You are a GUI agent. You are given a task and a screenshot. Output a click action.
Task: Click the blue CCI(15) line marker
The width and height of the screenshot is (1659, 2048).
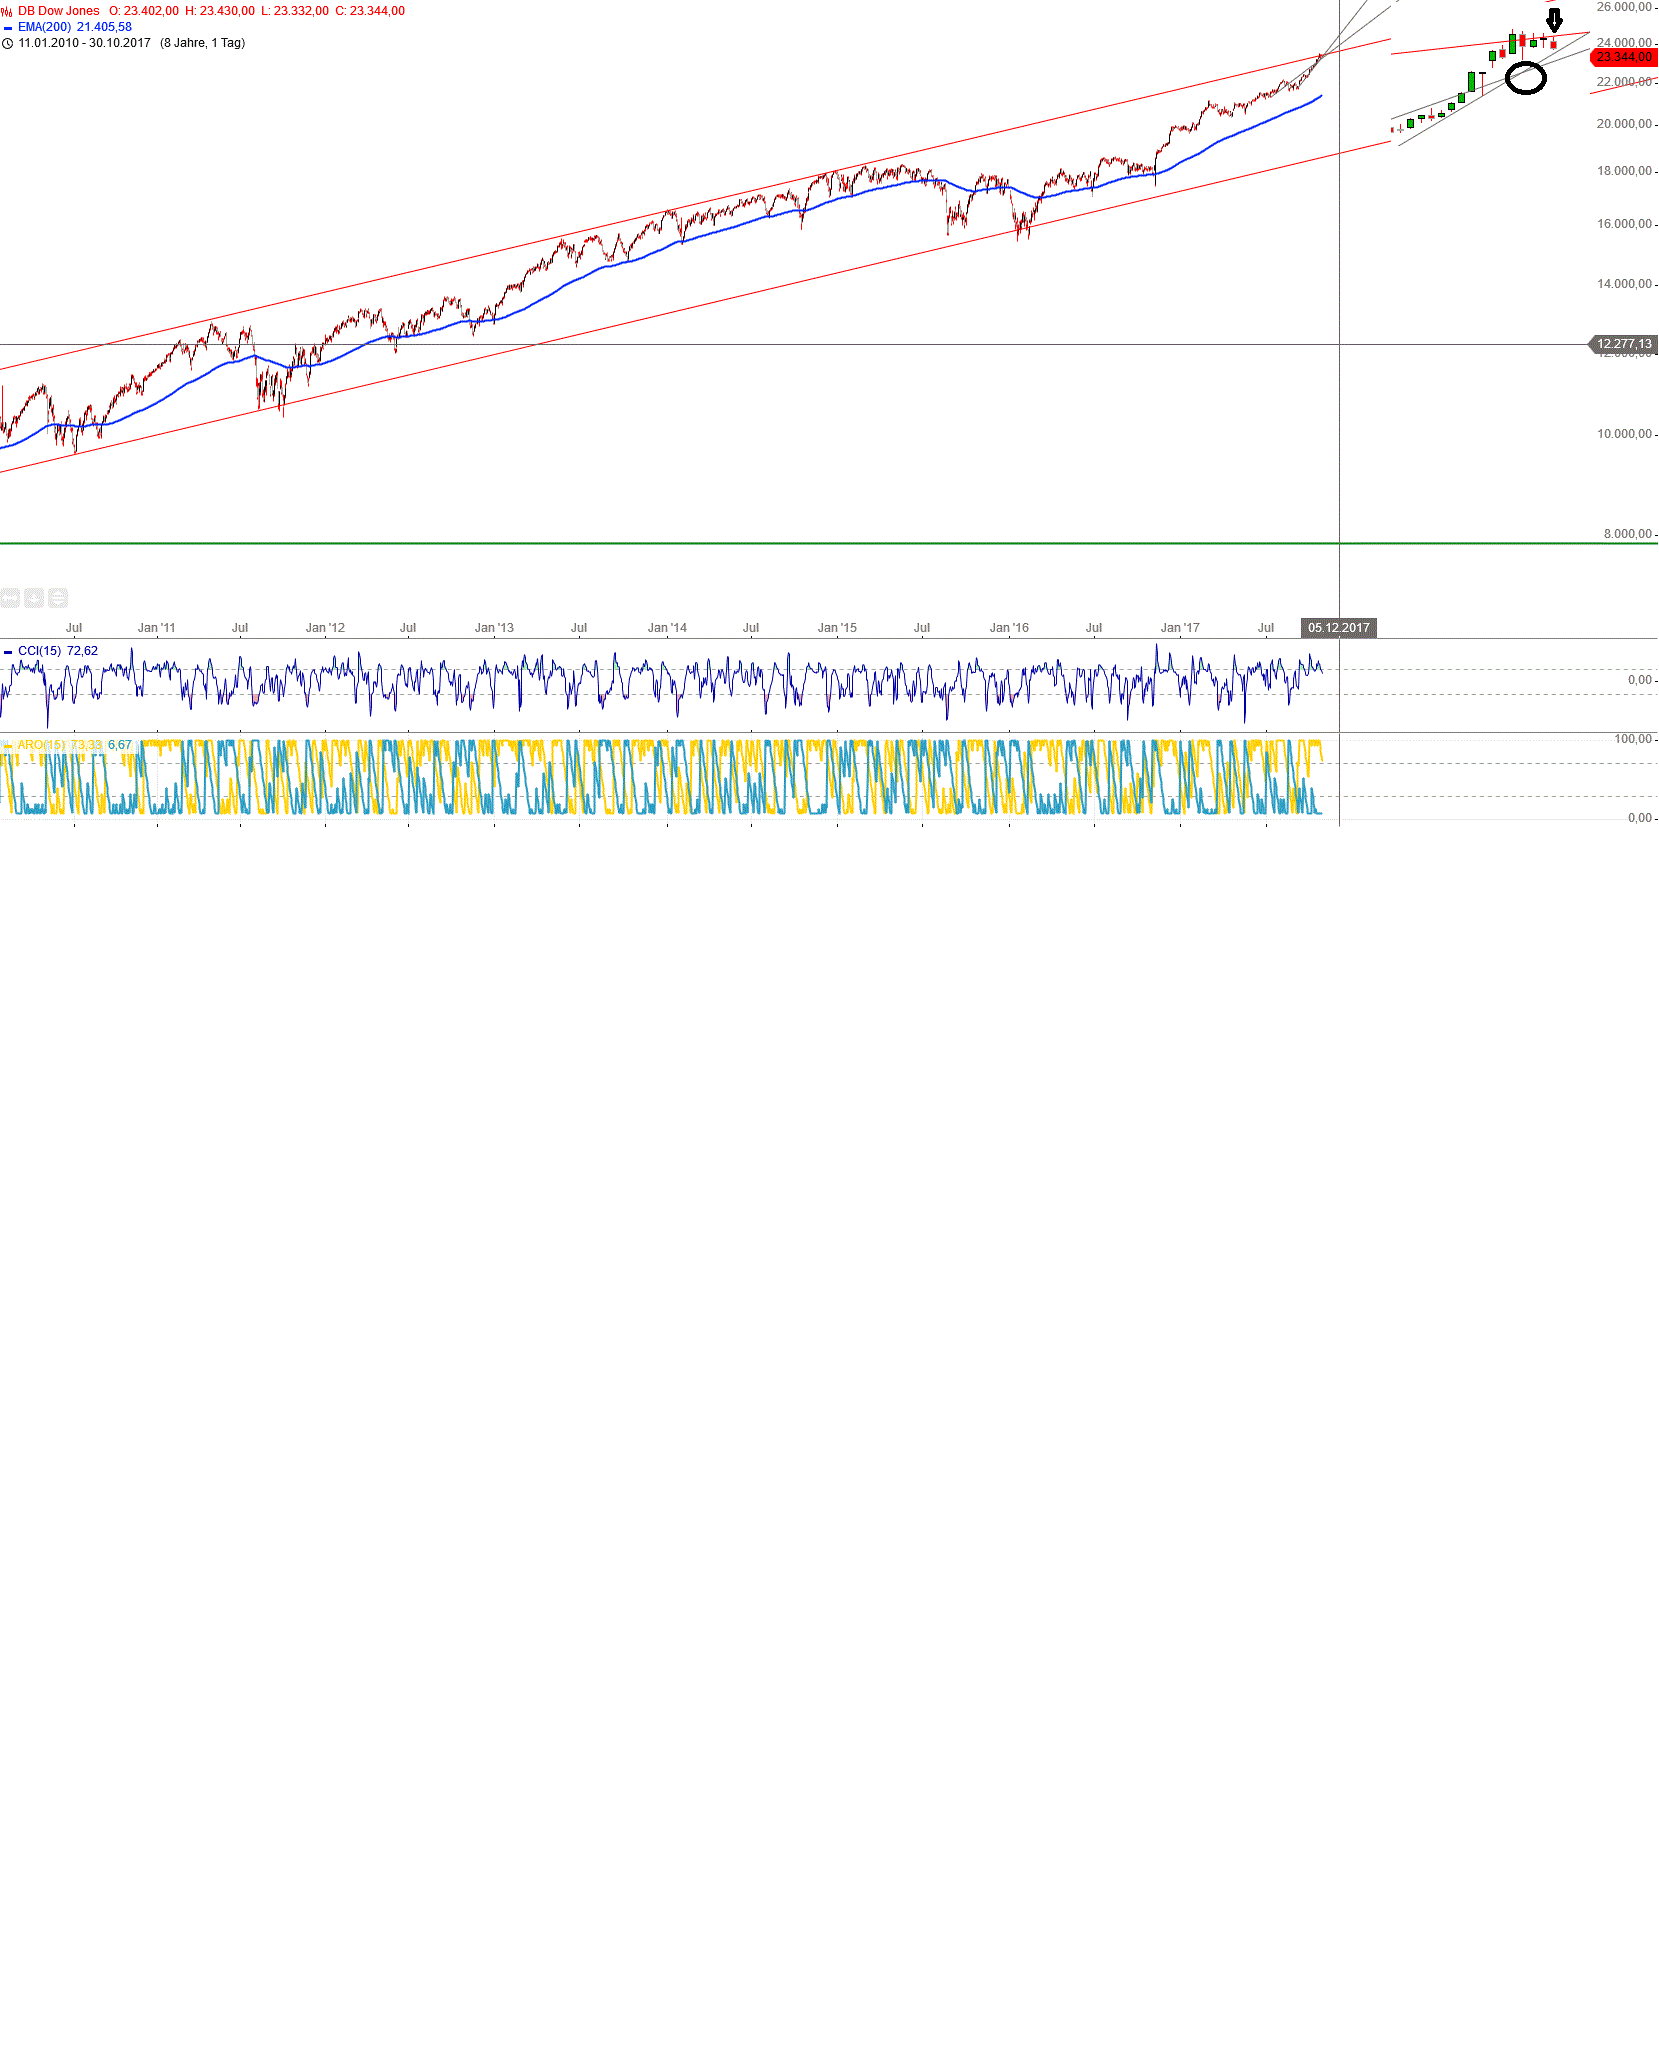coord(8,652)
